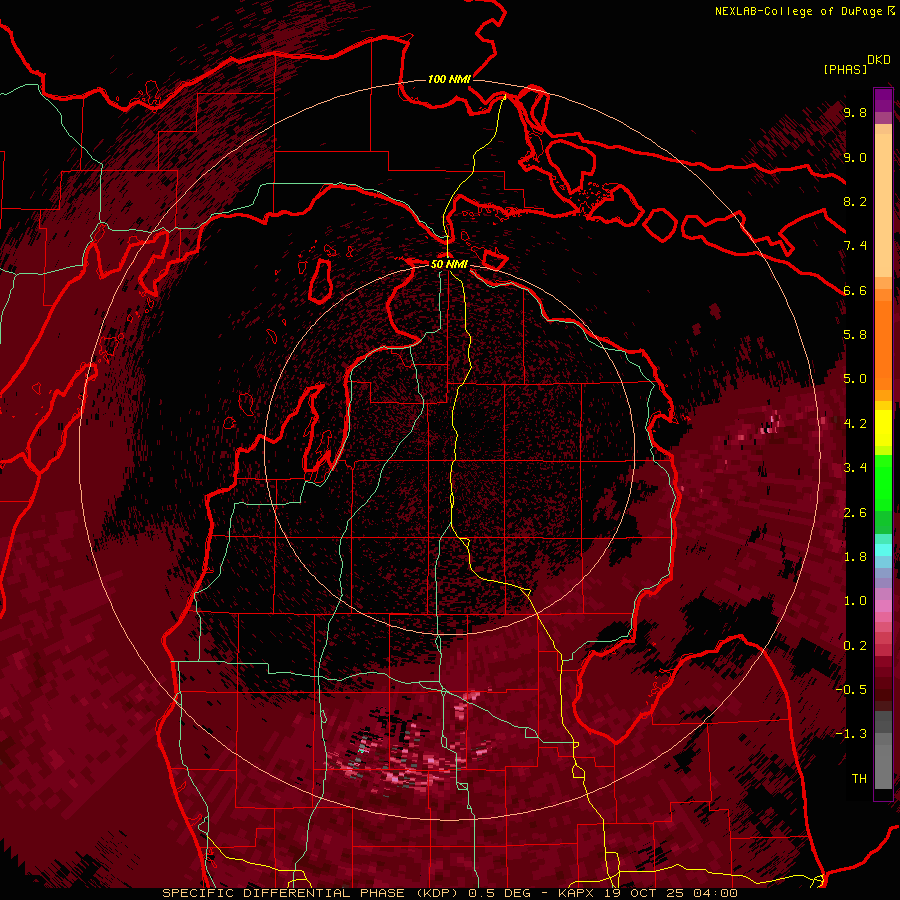This screenshot has width=900, height=900.
Task: Click the 50 NMI range ring label
Action: click(449, 264)
